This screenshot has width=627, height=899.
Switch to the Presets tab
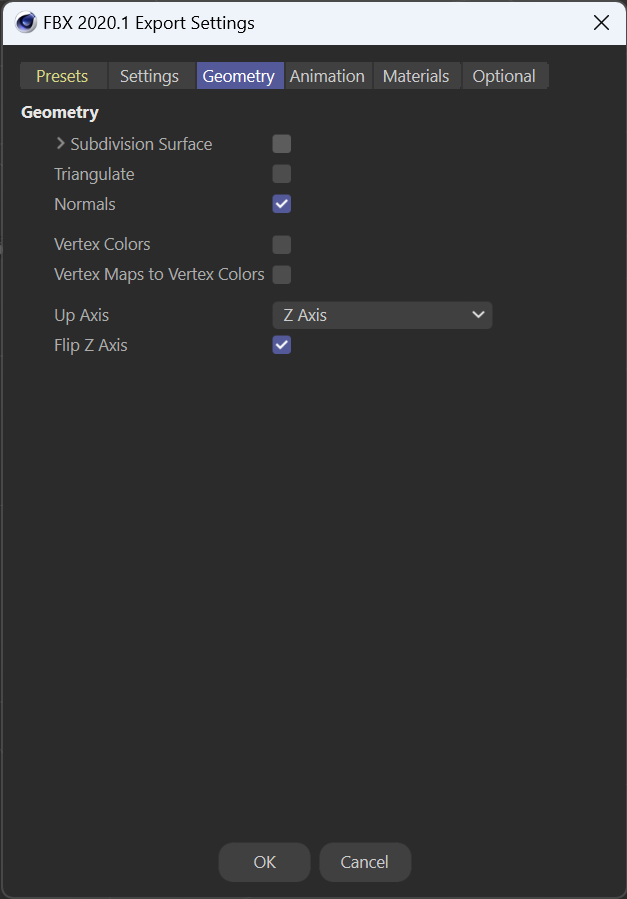click(x=63, y=76)
